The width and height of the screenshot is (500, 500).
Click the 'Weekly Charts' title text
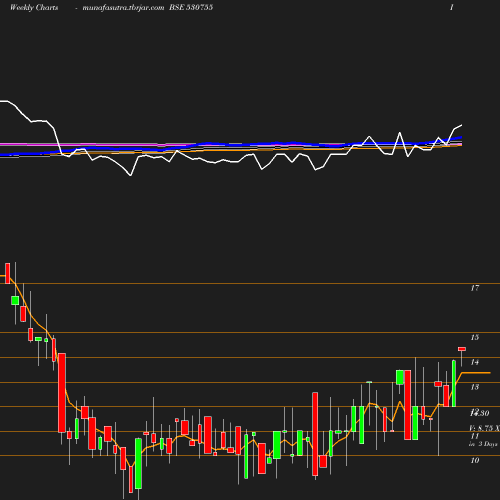pos(34,7)
